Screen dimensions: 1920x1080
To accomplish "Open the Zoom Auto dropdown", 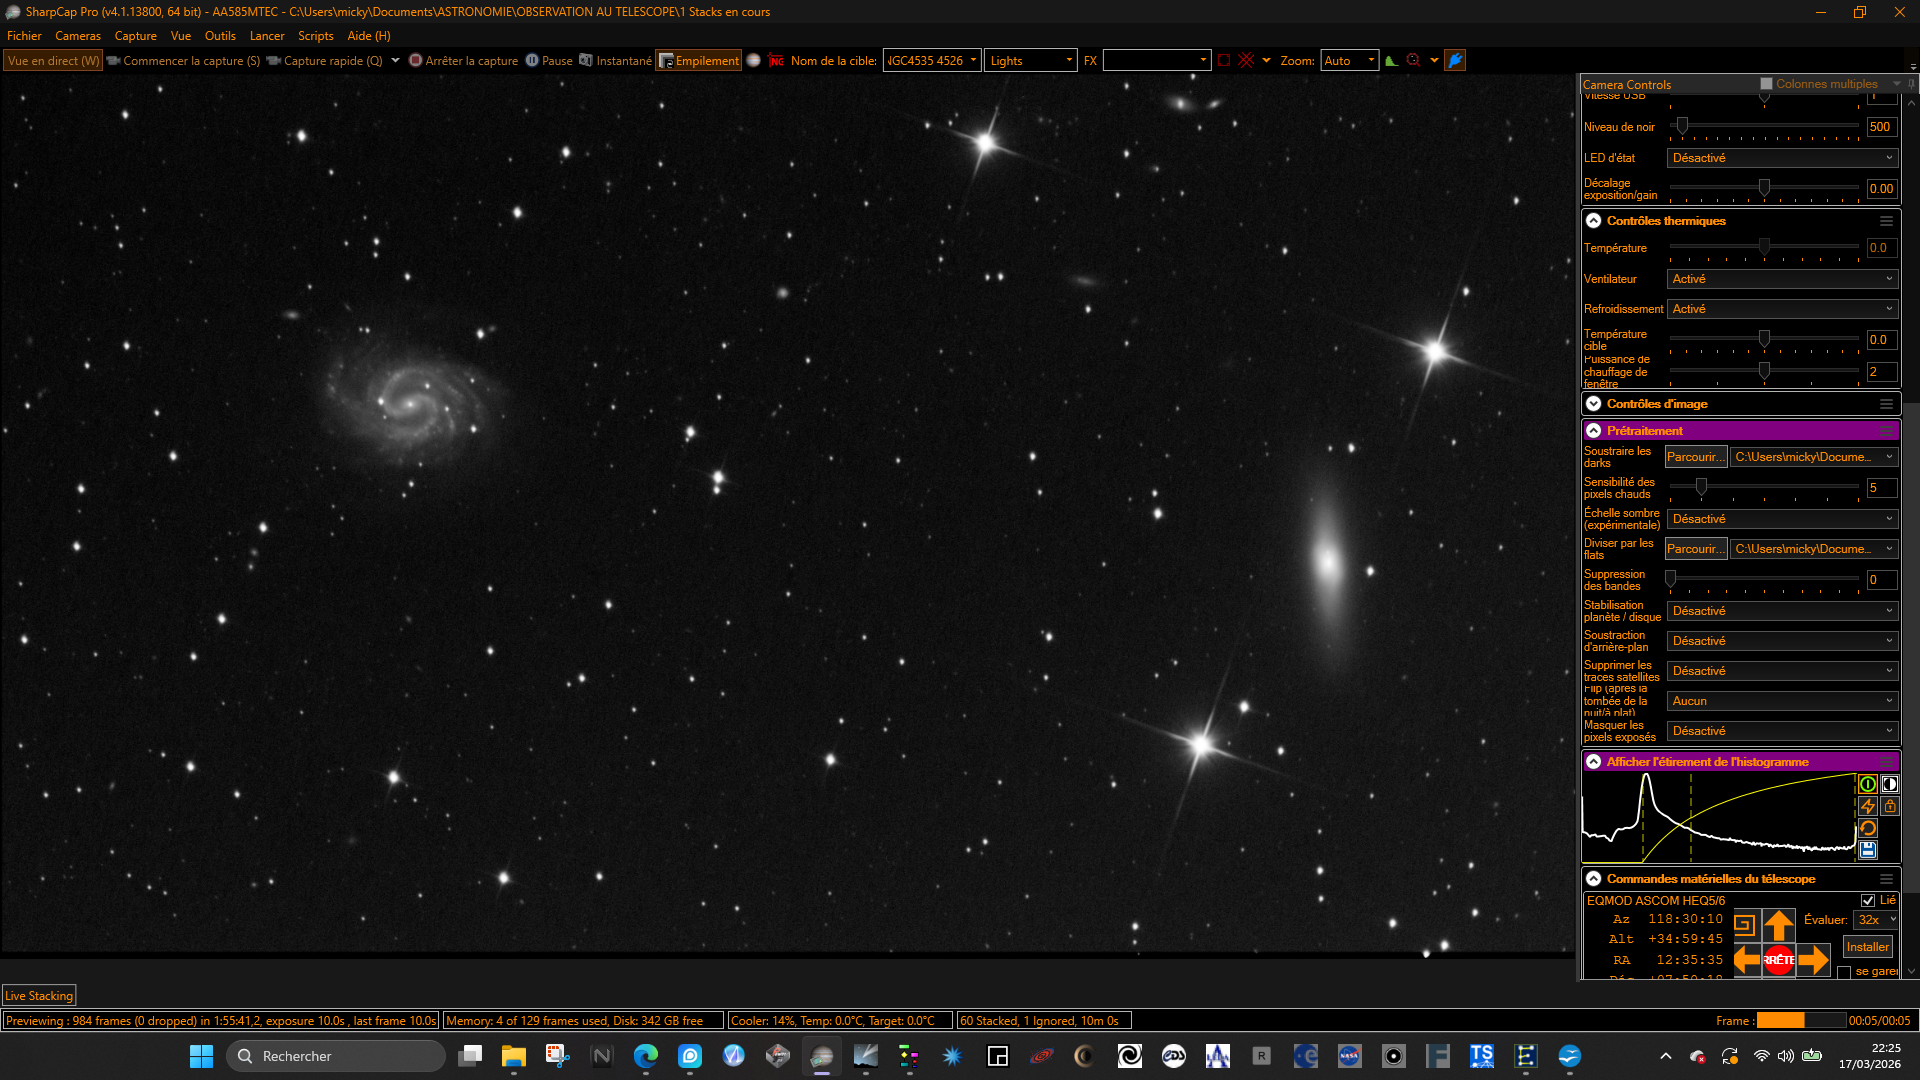I will (x=1349, y=60).
